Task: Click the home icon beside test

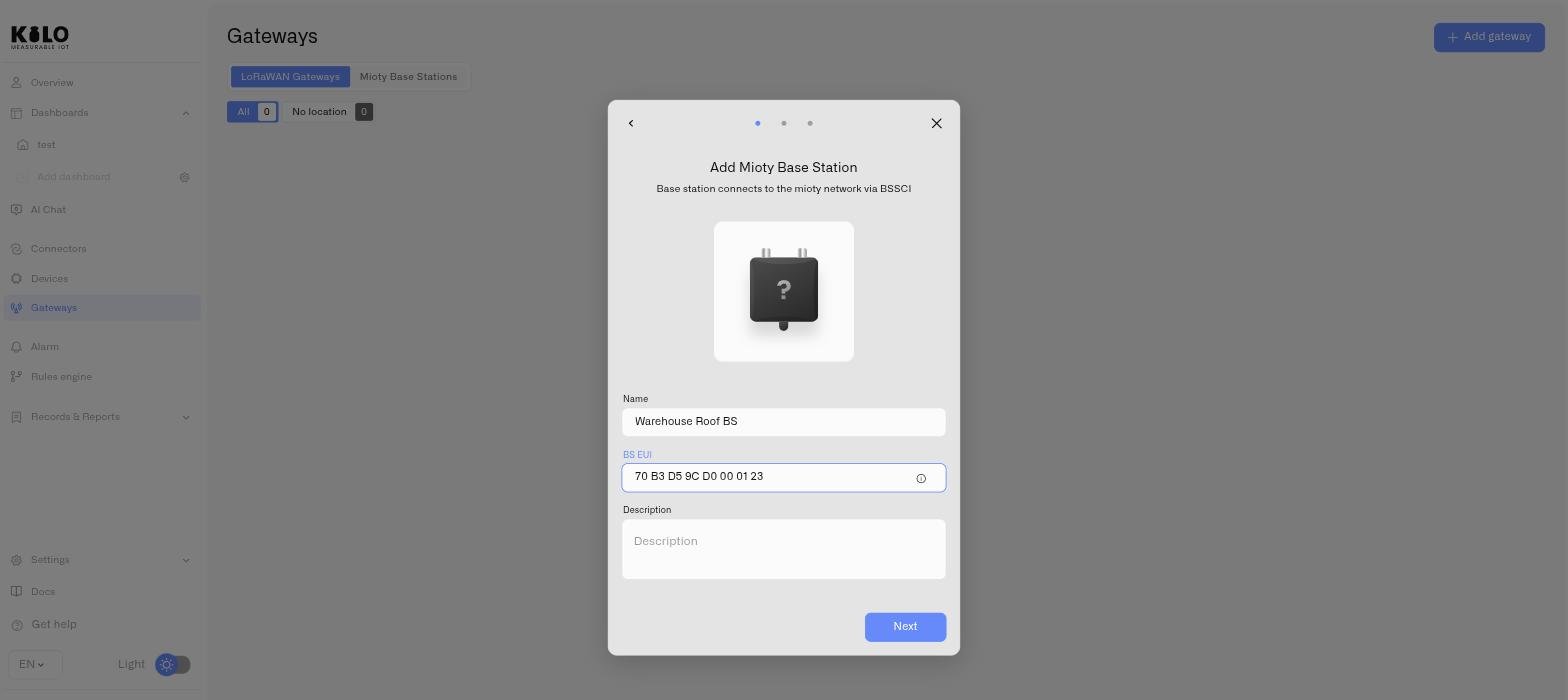Action: click(23, 145)
